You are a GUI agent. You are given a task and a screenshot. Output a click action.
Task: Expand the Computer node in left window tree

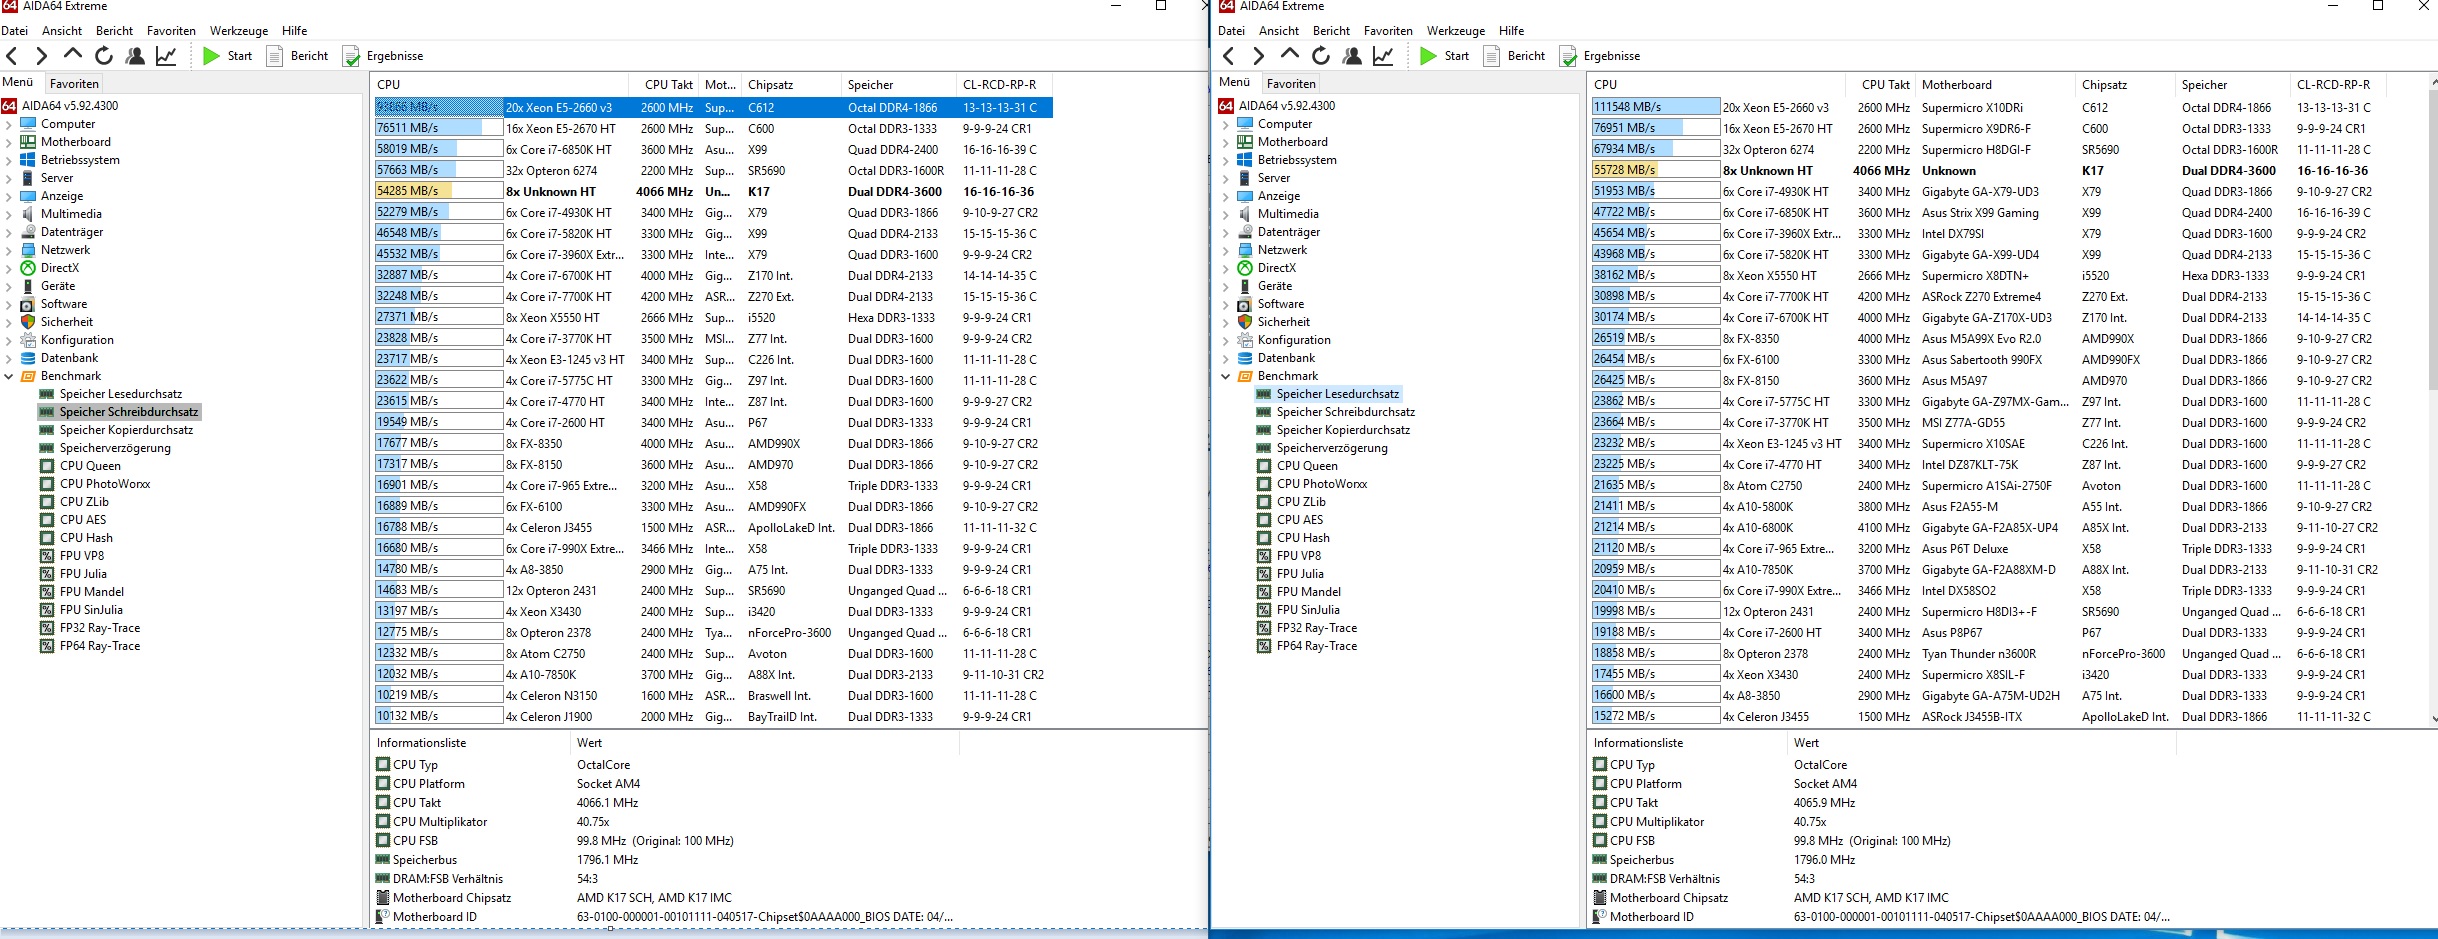pyautogui.click(x=9, y=125)
